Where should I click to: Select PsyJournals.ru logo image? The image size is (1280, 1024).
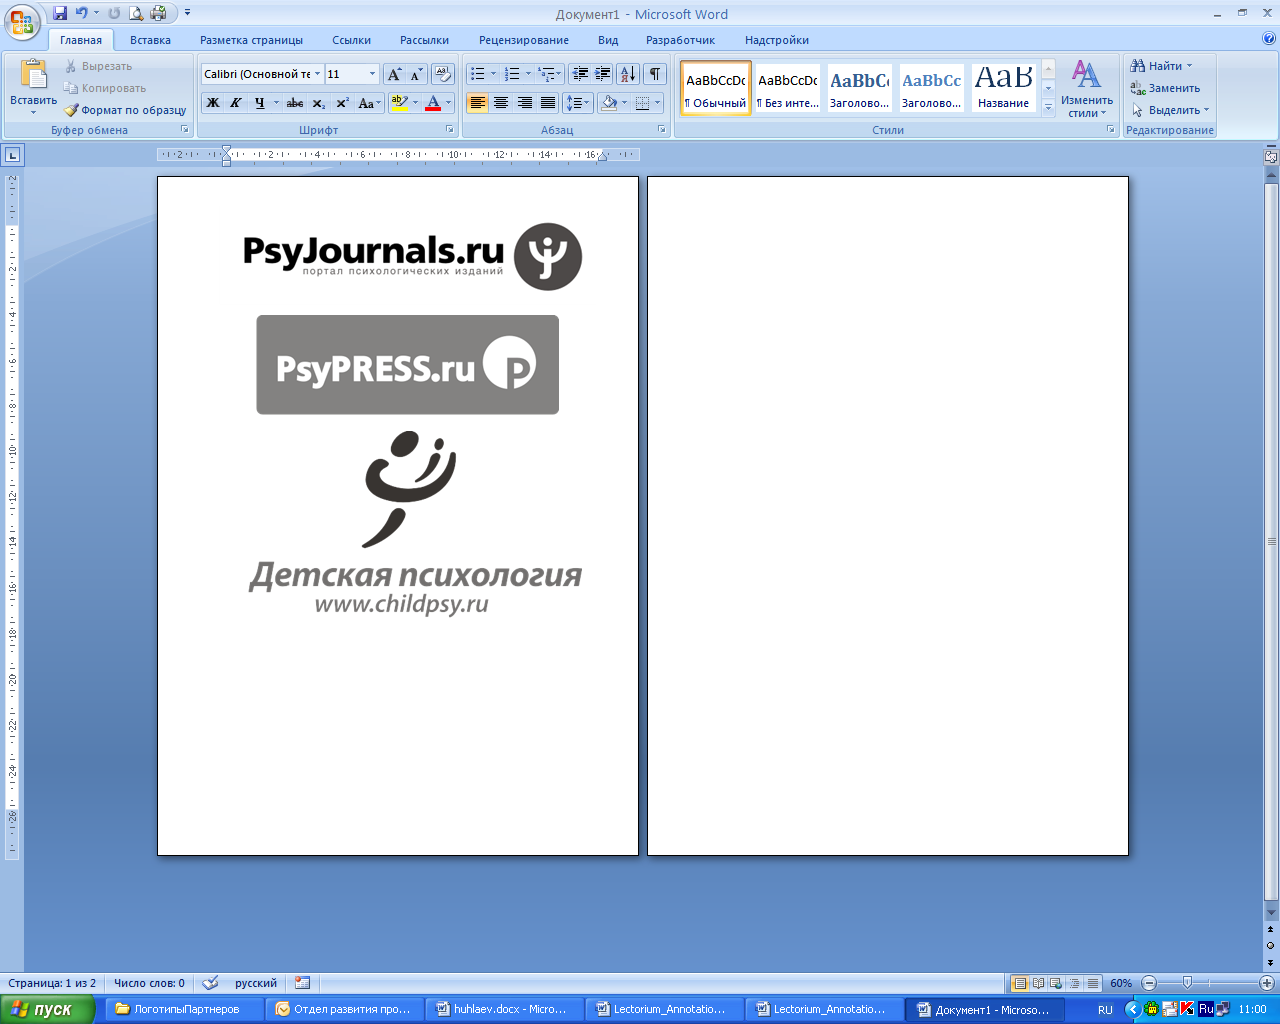[412, 257]
